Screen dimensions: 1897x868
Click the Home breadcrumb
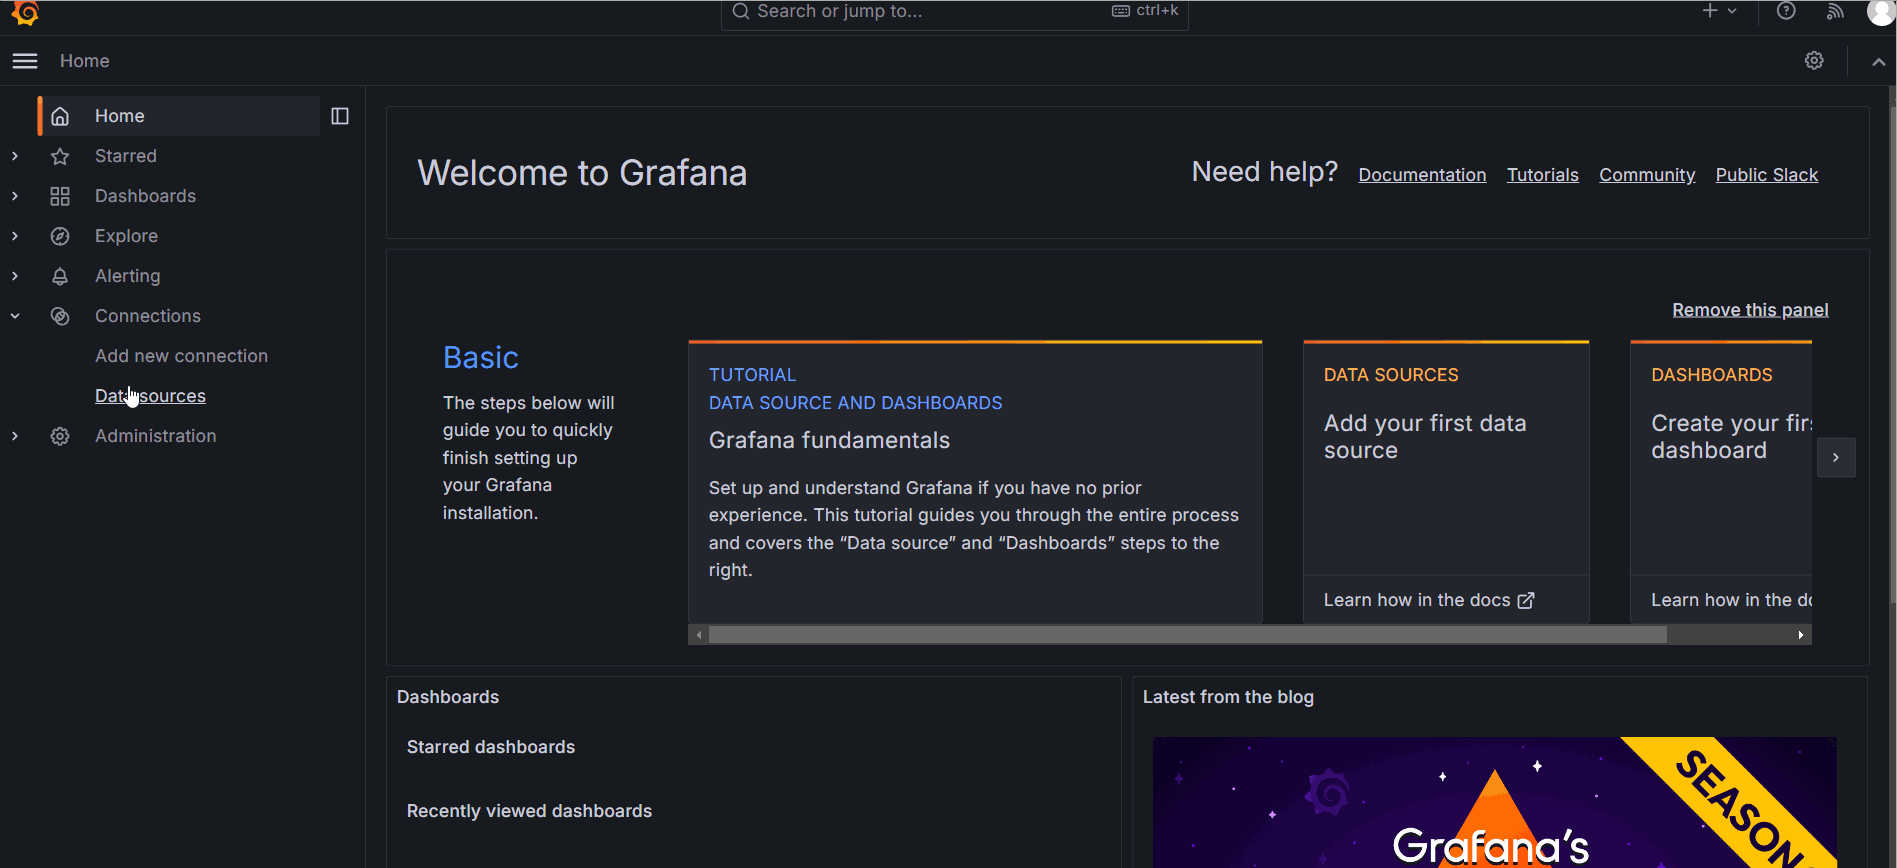85,61
